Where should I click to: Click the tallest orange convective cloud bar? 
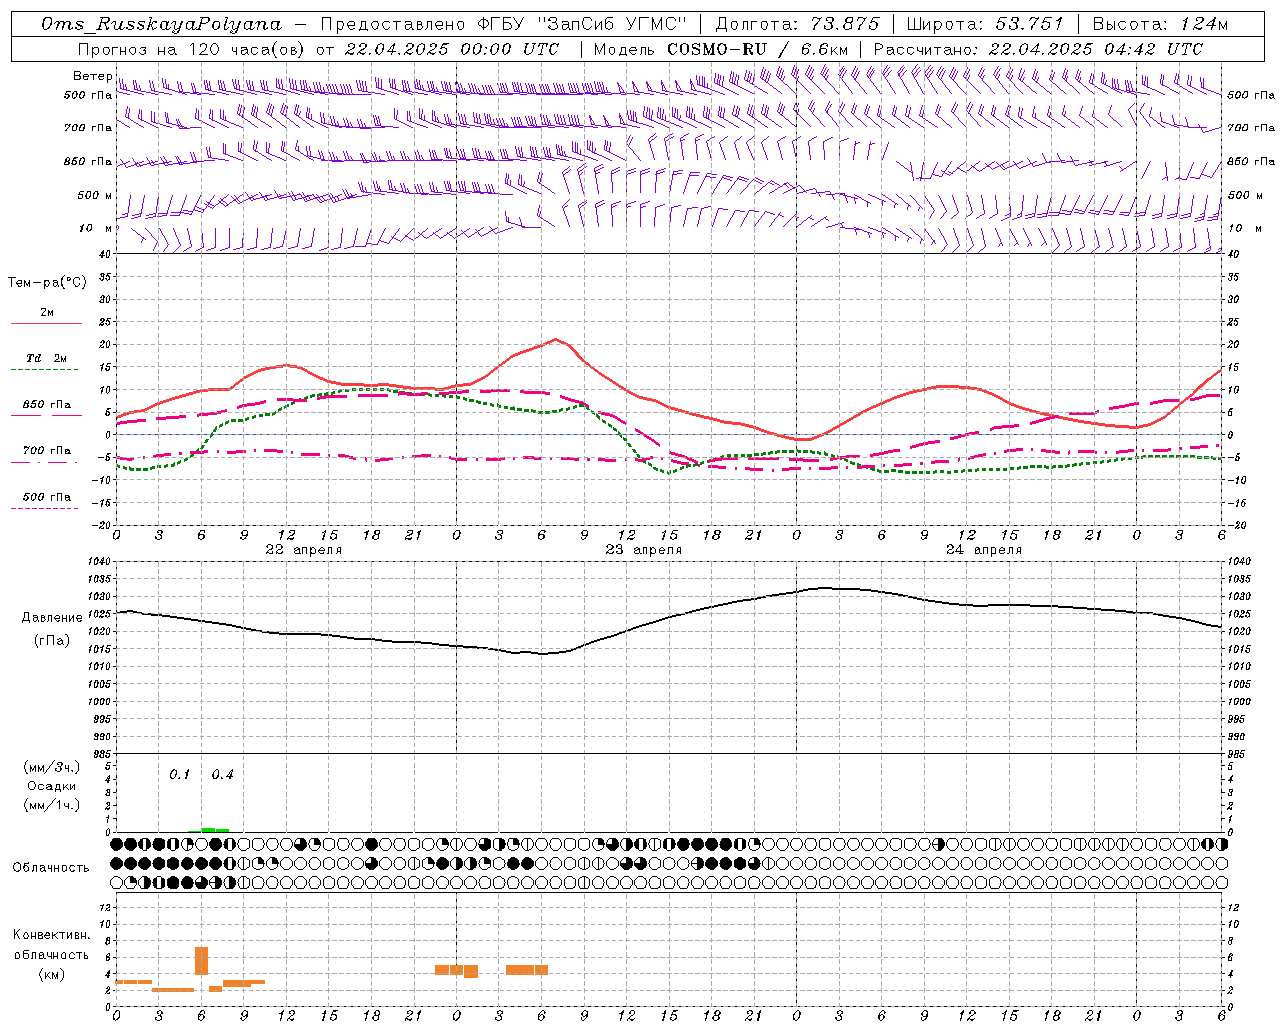[x=201, y=960]
